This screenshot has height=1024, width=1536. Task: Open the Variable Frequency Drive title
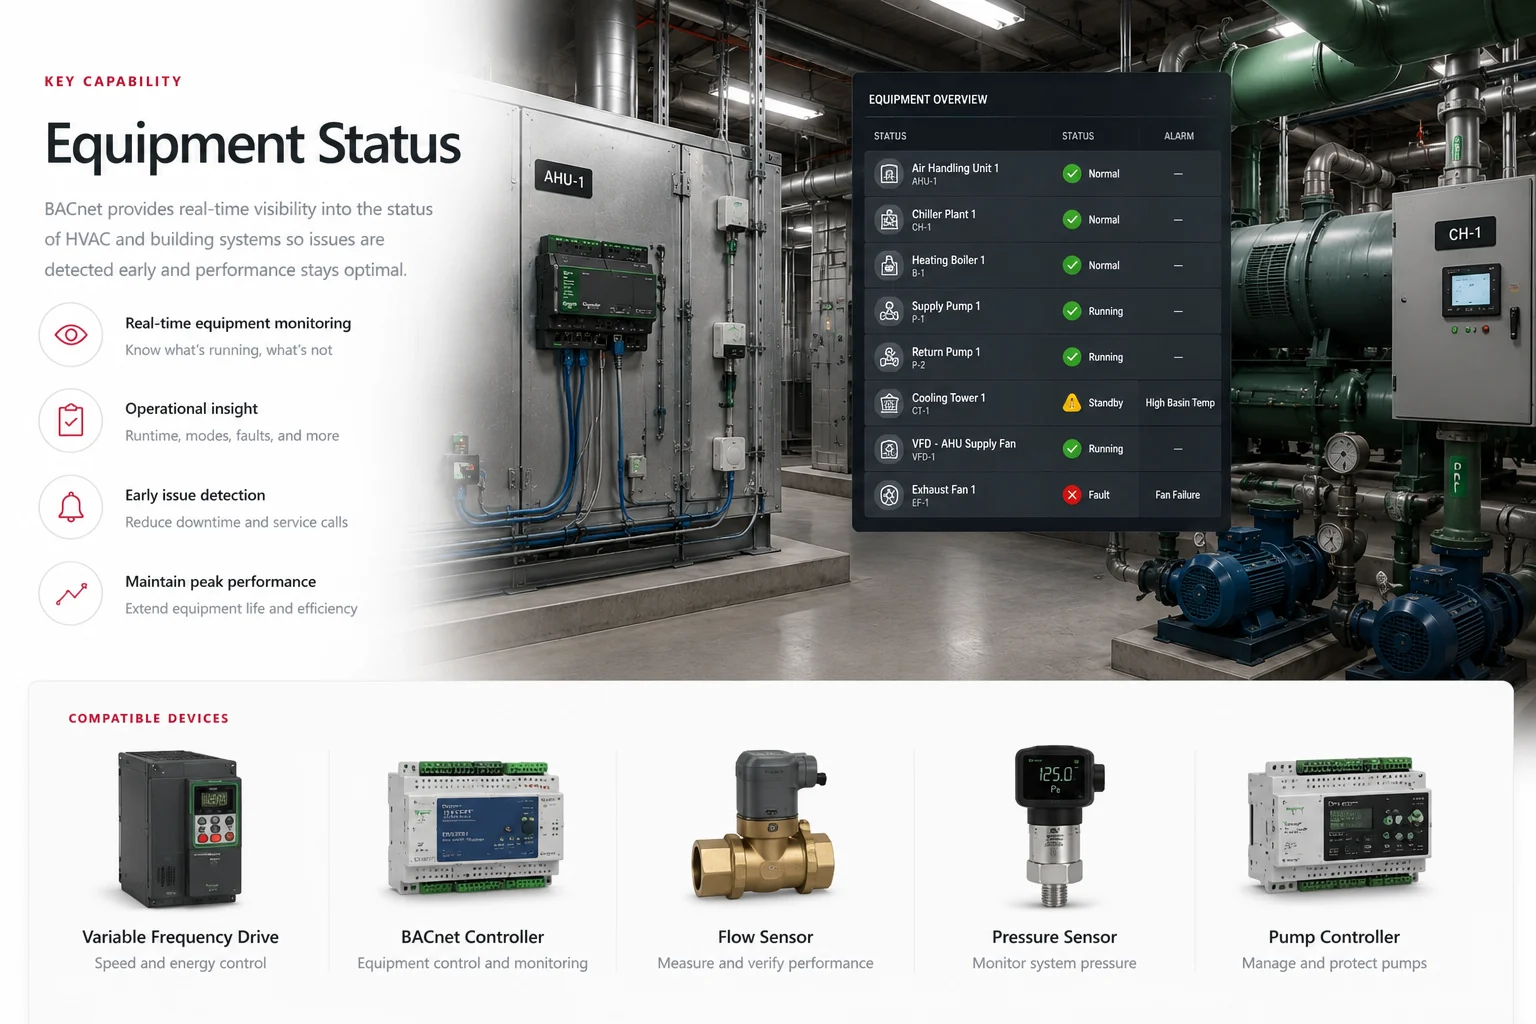(x=180, y=937)
